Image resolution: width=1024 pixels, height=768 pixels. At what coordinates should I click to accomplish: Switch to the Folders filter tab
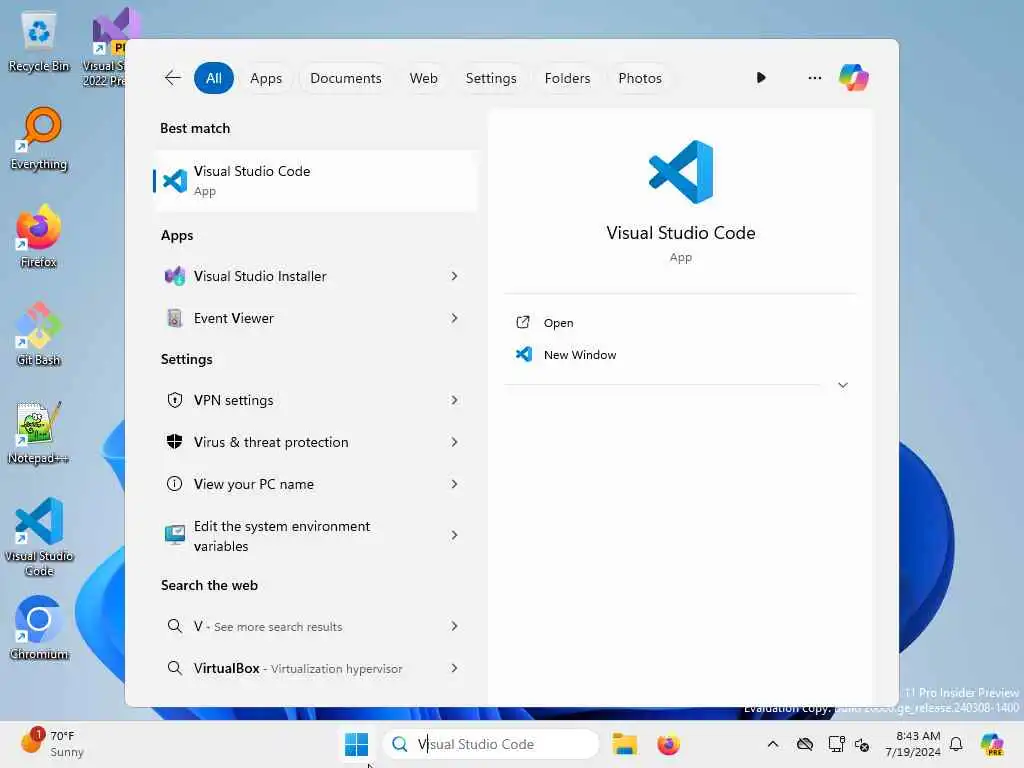point(567,78)
